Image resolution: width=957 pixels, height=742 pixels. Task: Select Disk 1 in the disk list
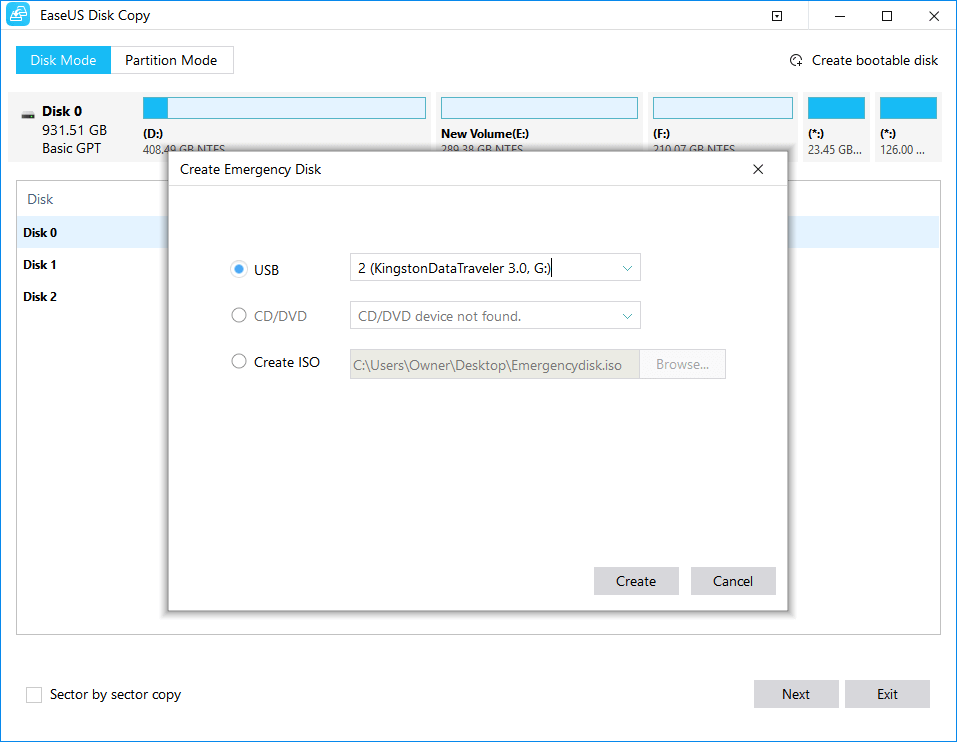[x=40, y=265]
